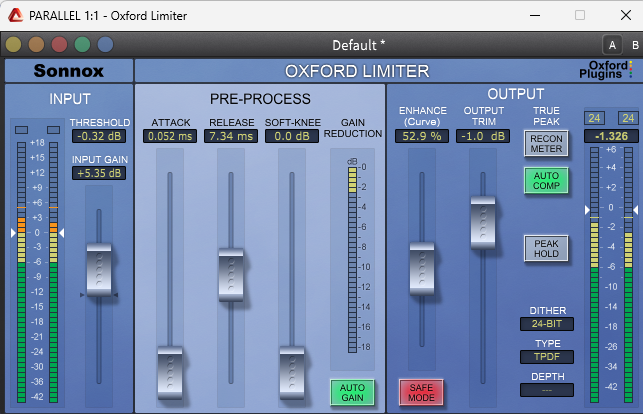Viewport: 643px width, 414px height.
Task: Click the SOFT-KNEE fader handle
Action: (292, 373)
